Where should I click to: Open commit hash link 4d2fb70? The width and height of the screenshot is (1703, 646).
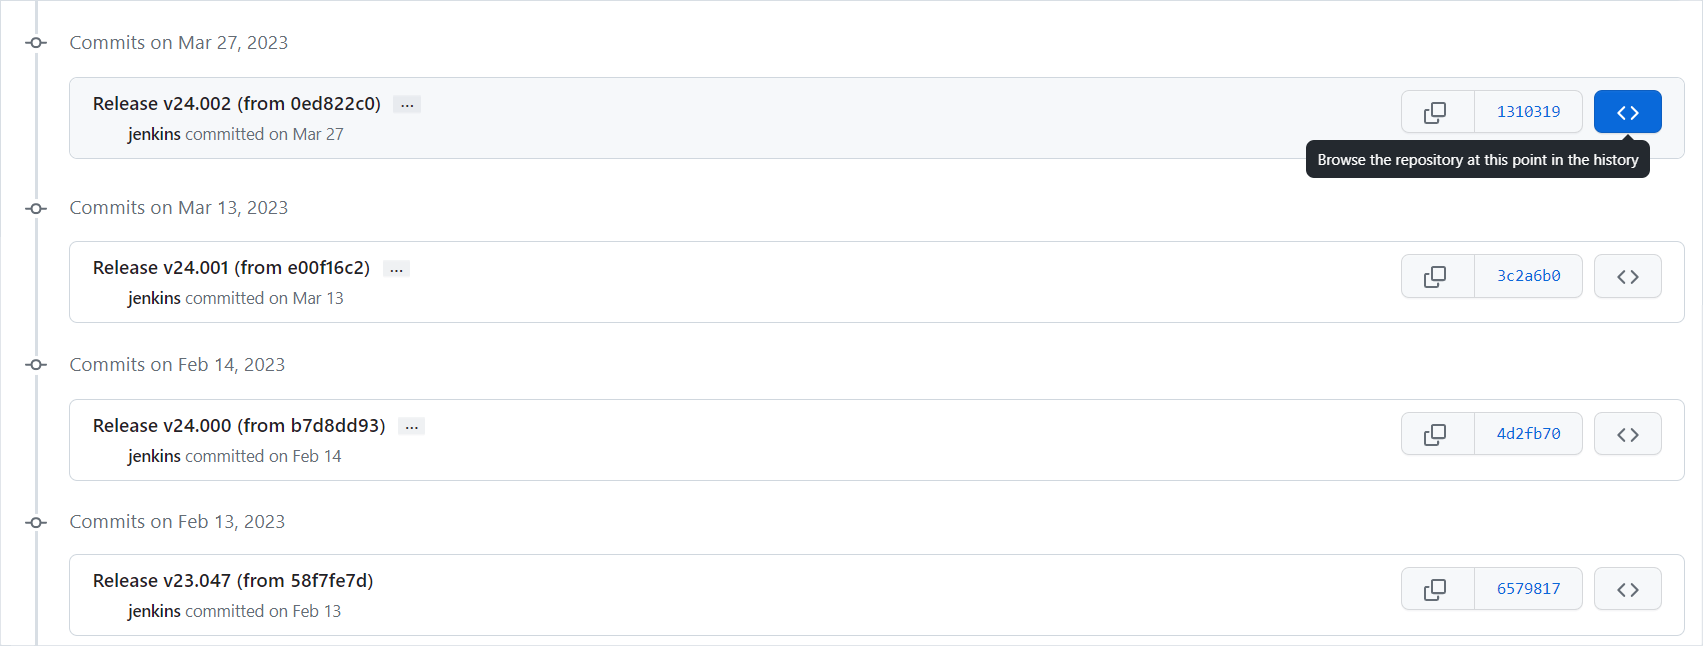(x=1528, y=434)
